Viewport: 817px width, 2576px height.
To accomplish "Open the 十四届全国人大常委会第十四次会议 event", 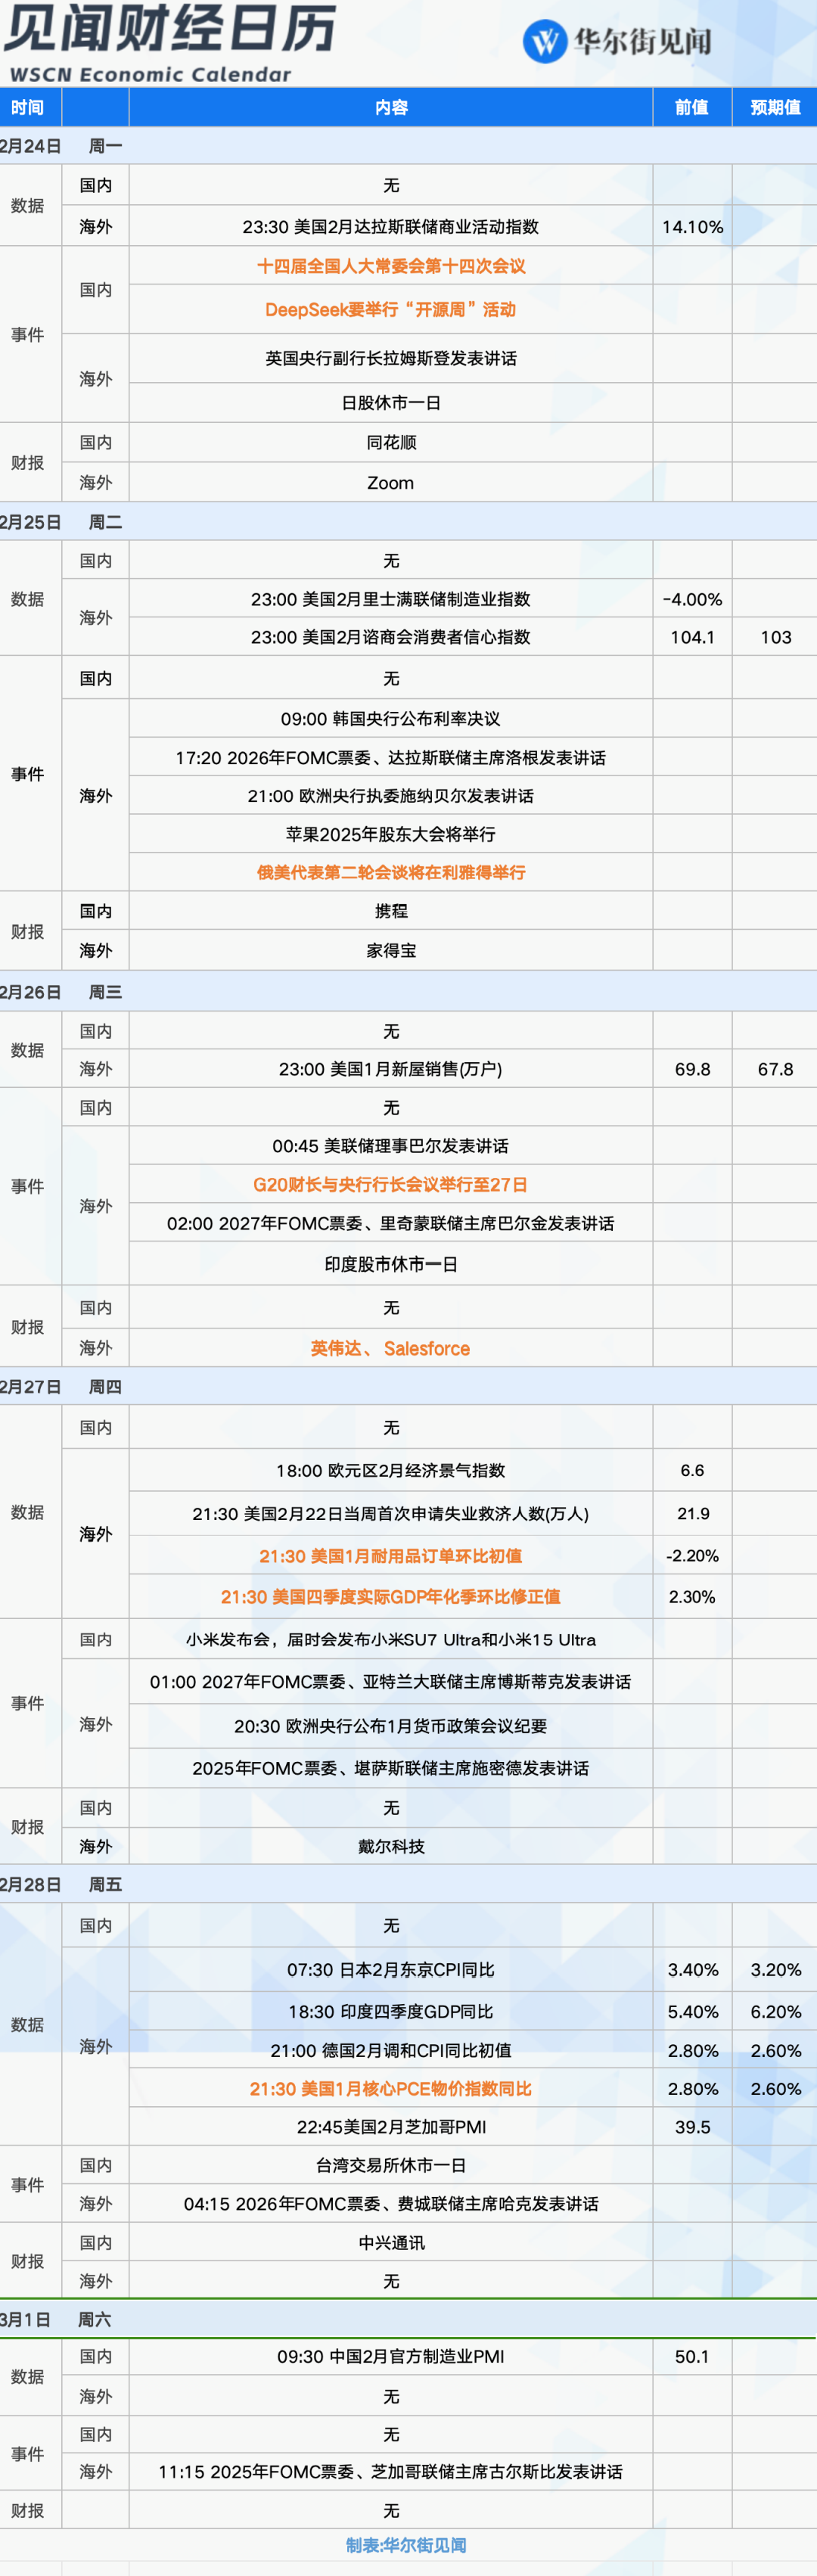I will click(x=391, y=266).
